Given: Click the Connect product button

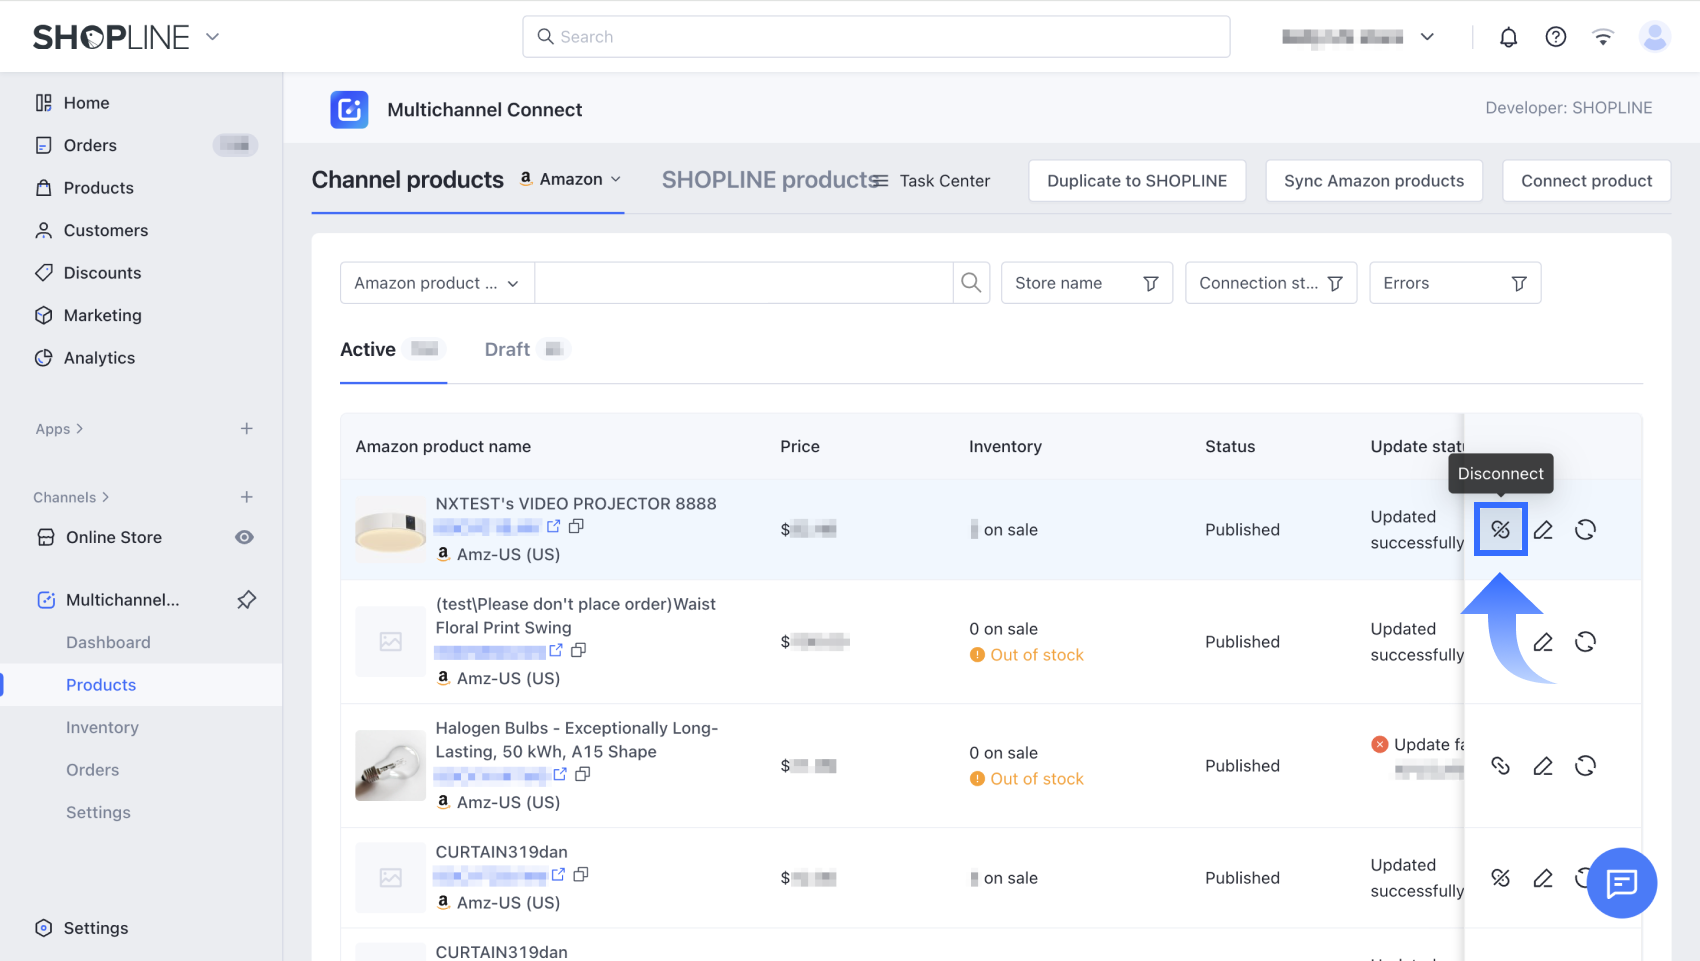Looking at the screenshot, I should (1585, 181).
